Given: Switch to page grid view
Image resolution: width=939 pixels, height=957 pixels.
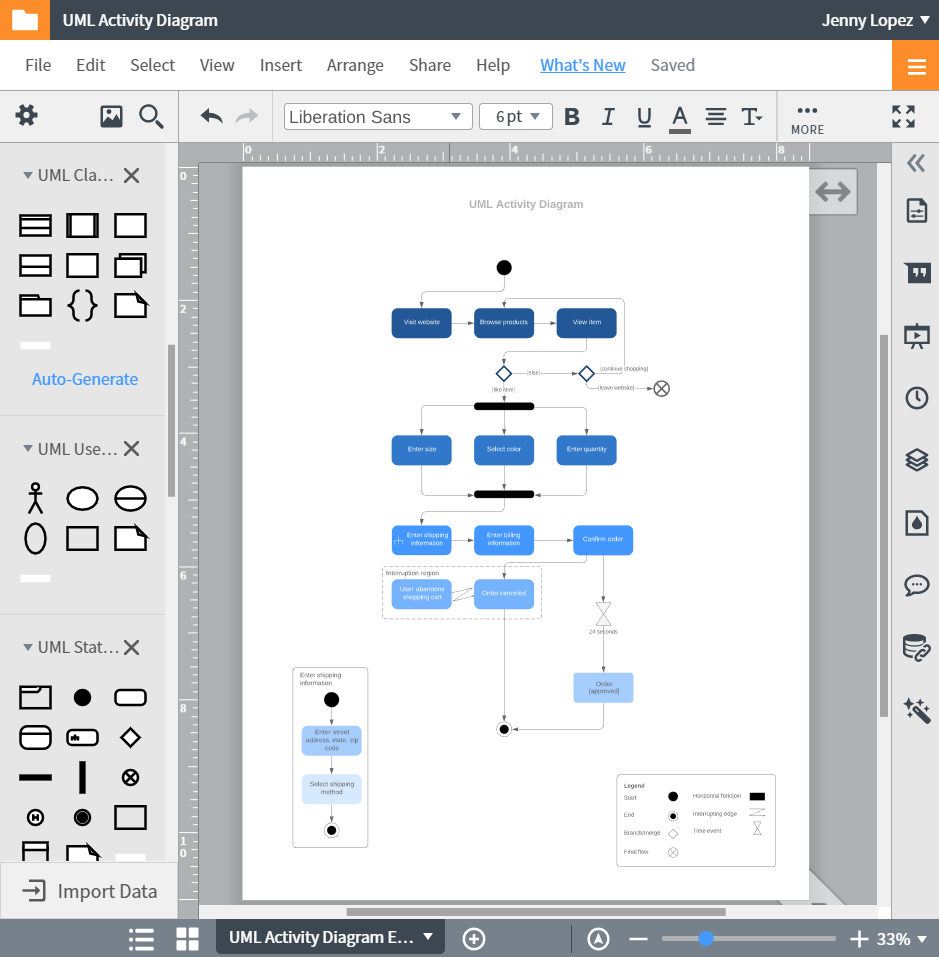Looking at the screenshot, I should [187, 939].
